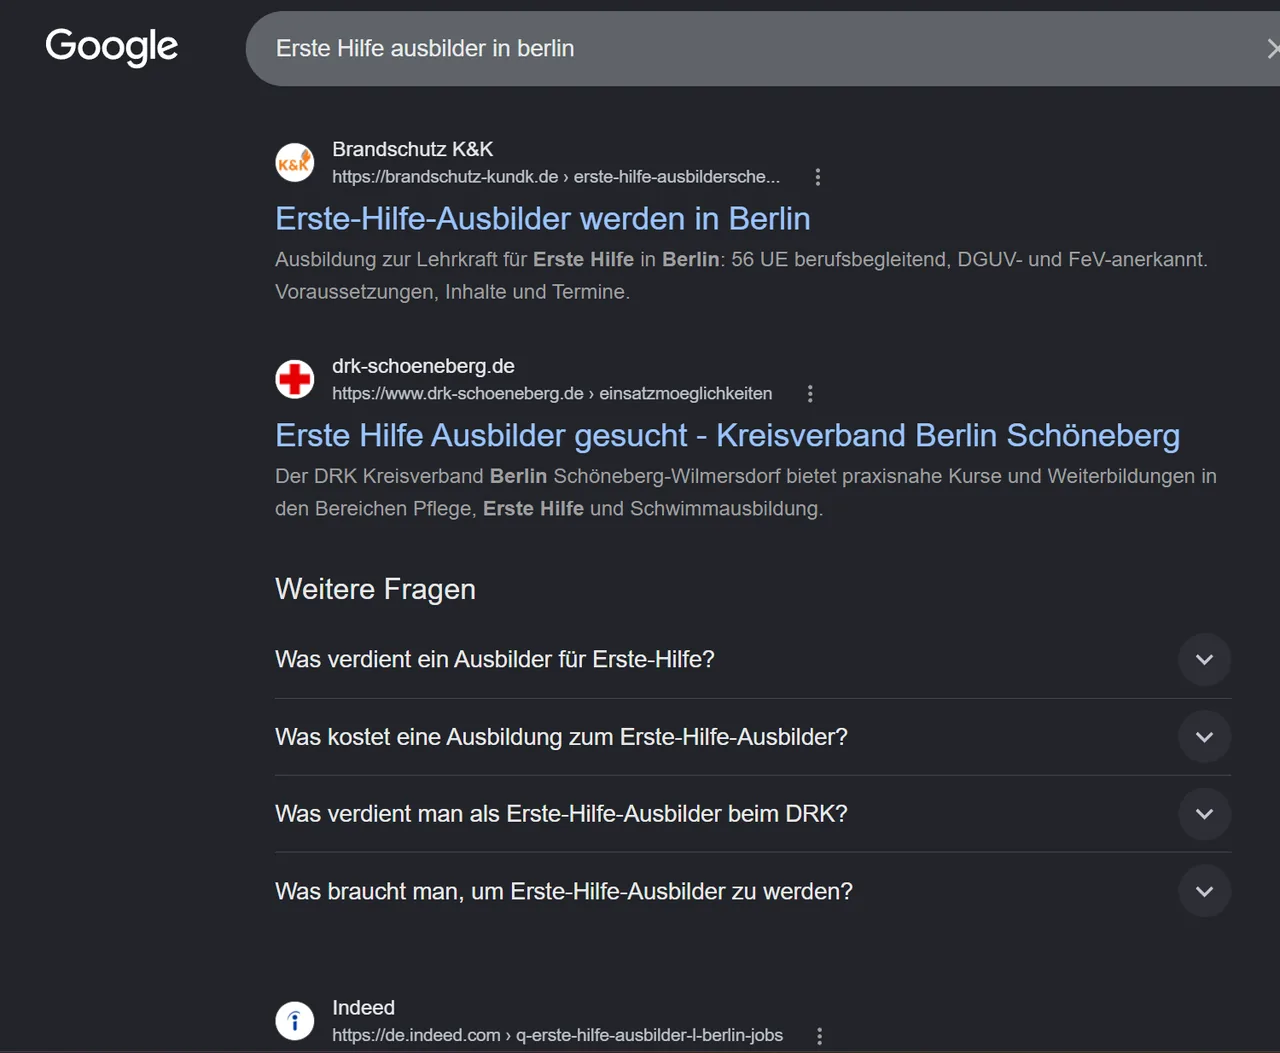Click question text 'Was braucht man, um Erste-Hilfe-Ausbilder zu werden?'
This screenshot has height=1053, width=1280.
(564, 891)
